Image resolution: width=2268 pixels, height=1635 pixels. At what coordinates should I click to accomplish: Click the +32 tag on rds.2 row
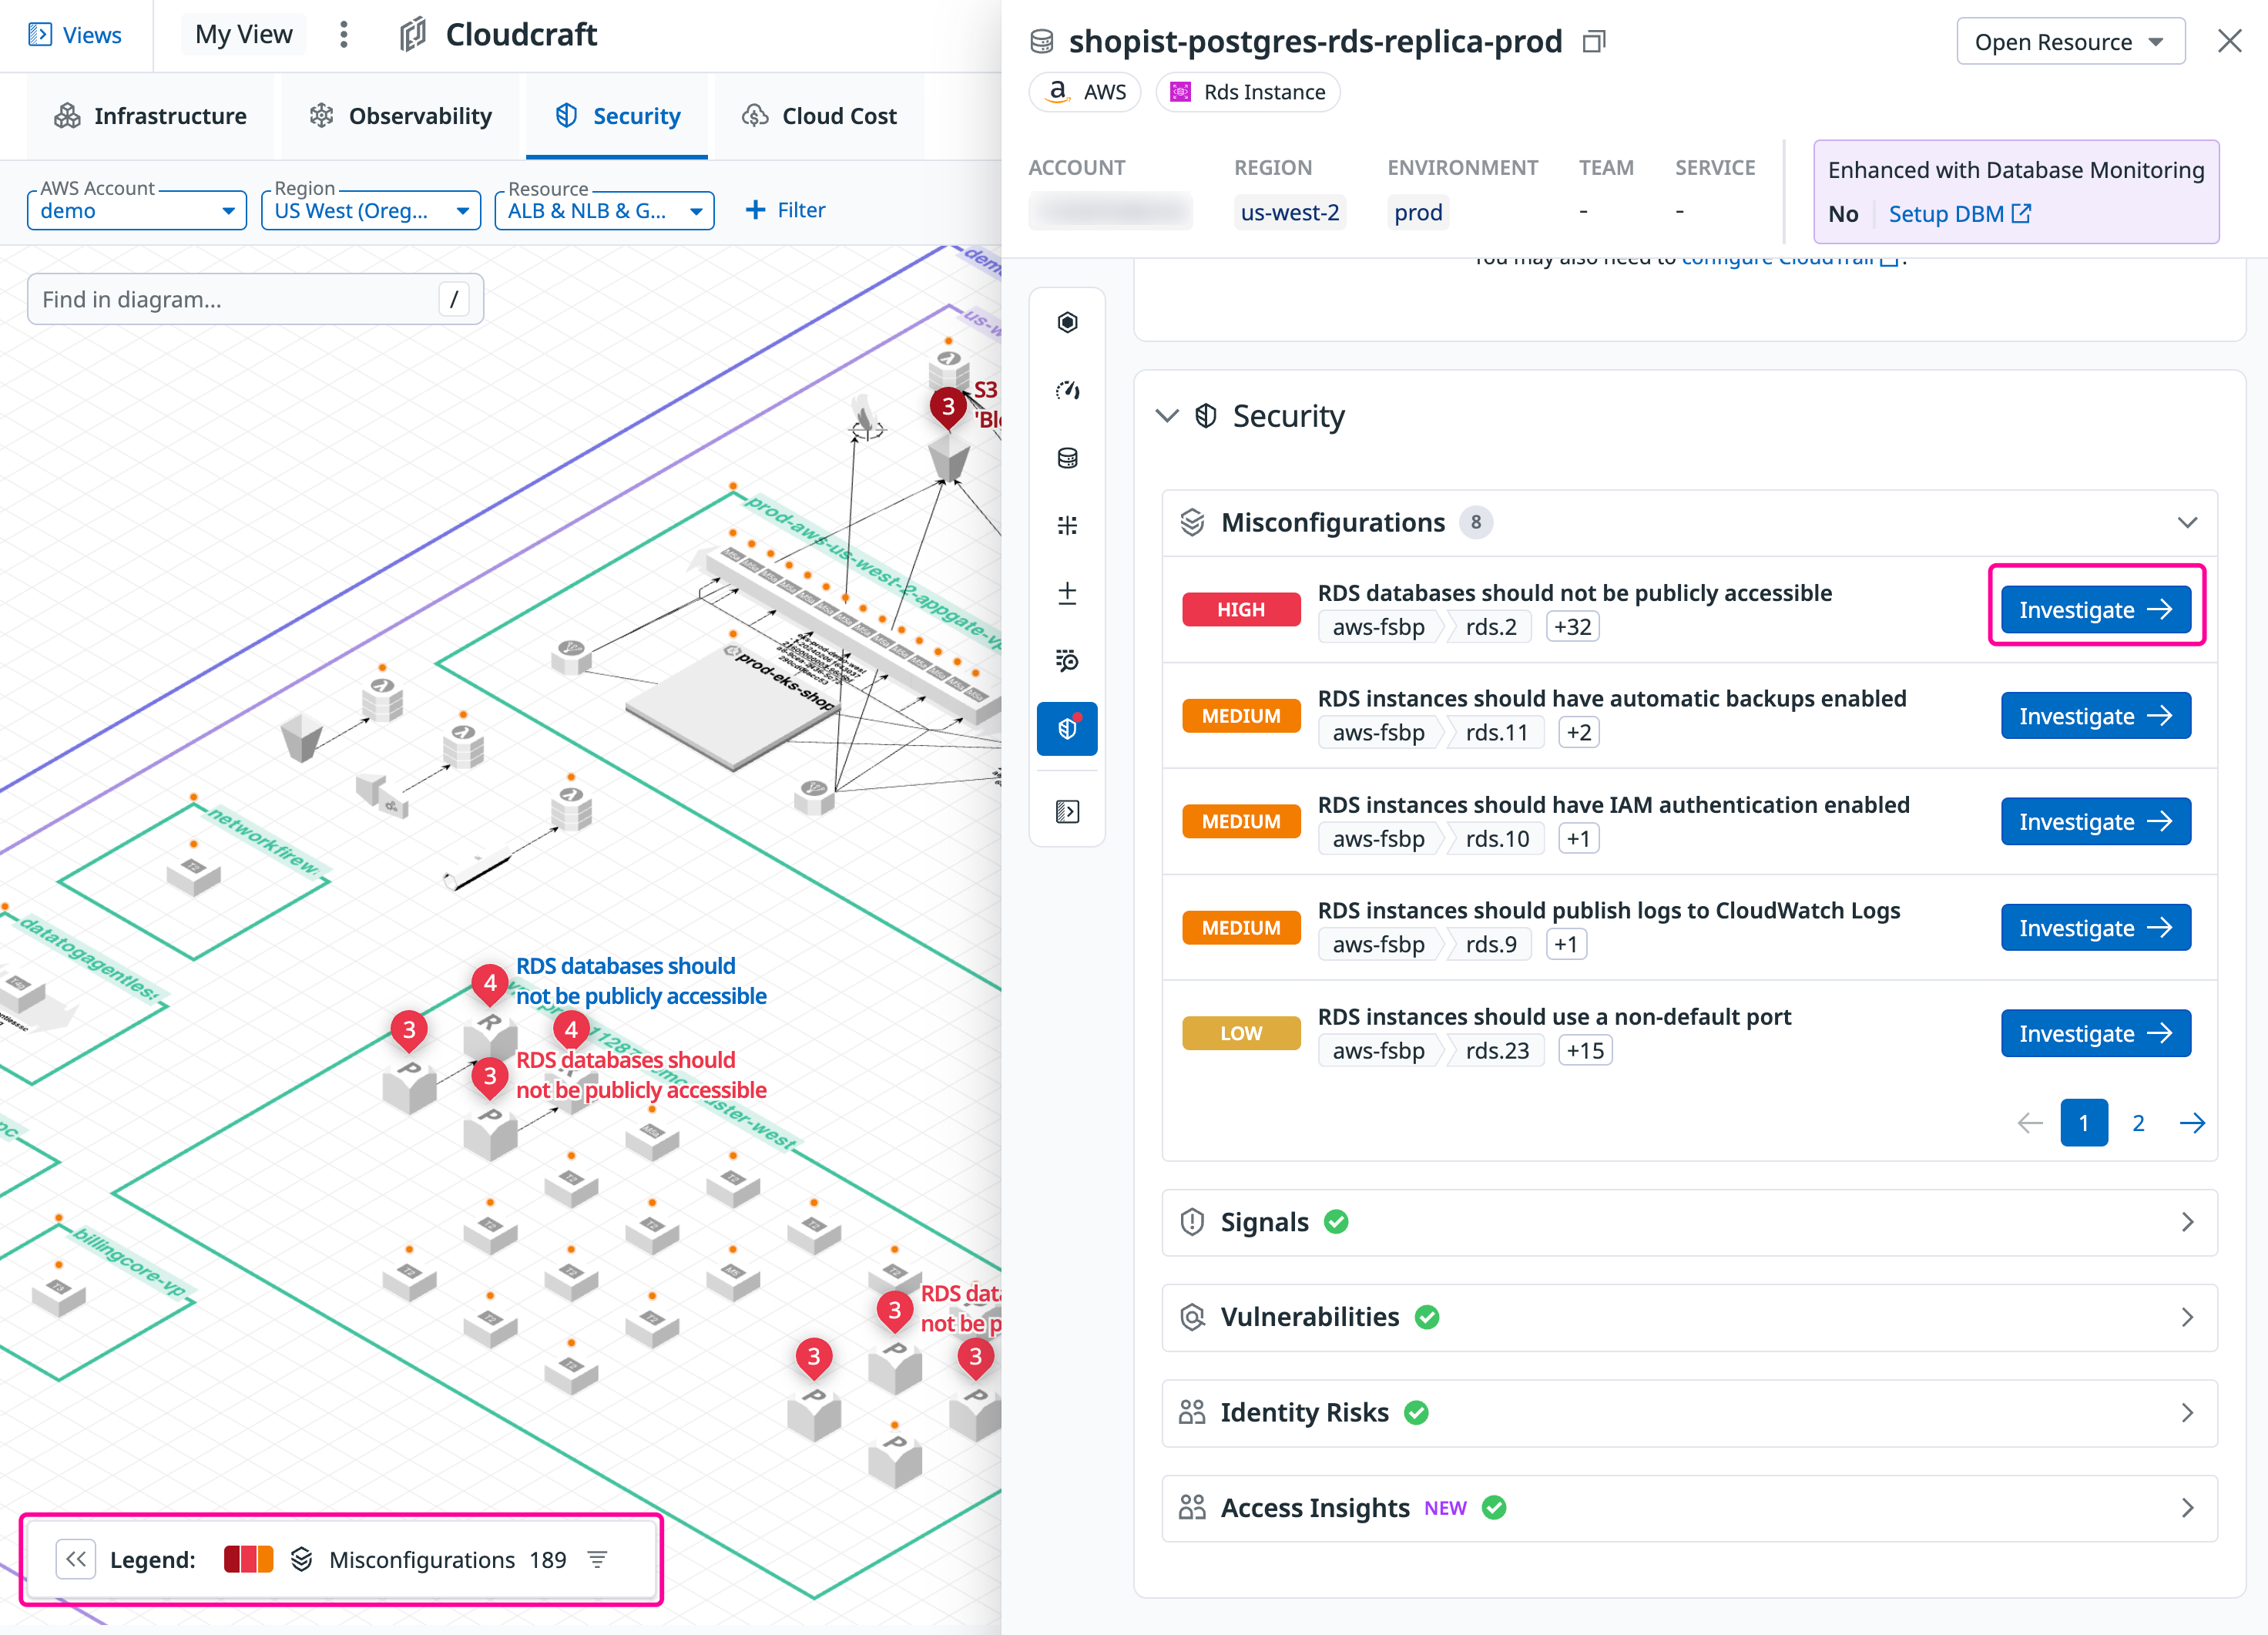1572,627
